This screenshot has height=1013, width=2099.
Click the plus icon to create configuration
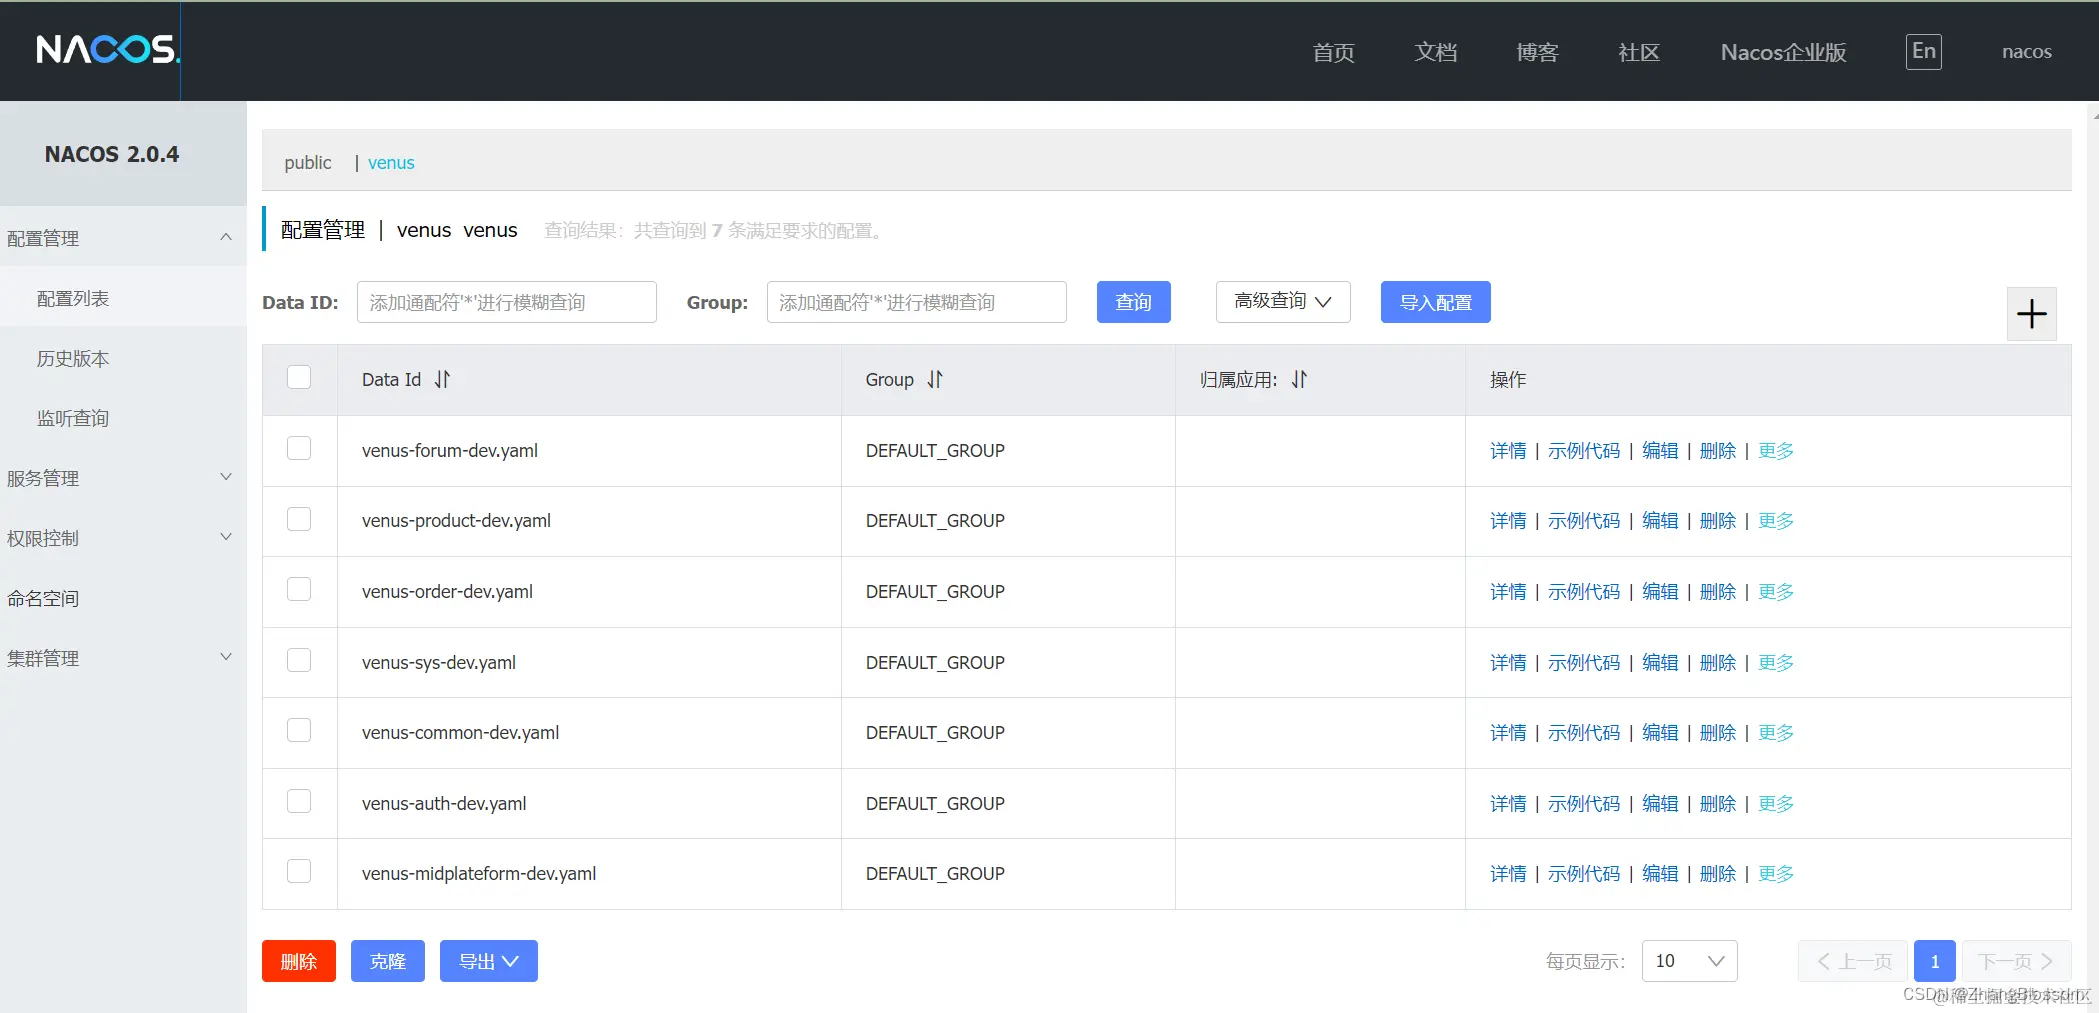(2031, 314)
